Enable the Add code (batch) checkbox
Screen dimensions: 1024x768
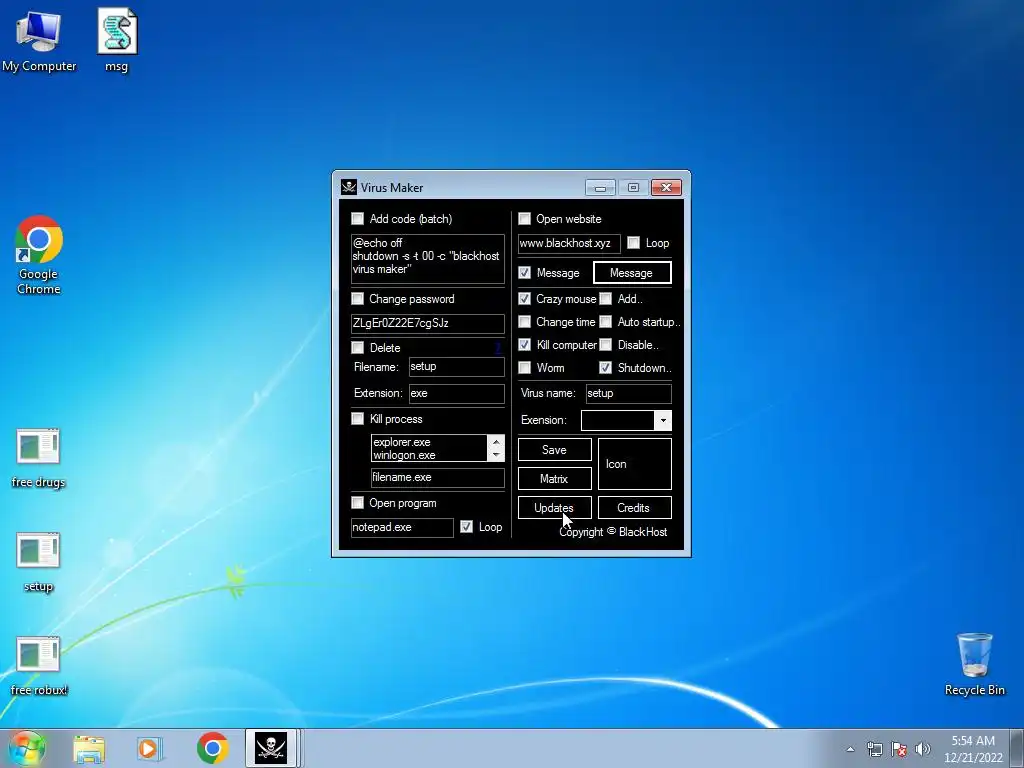tap(357, 219)
